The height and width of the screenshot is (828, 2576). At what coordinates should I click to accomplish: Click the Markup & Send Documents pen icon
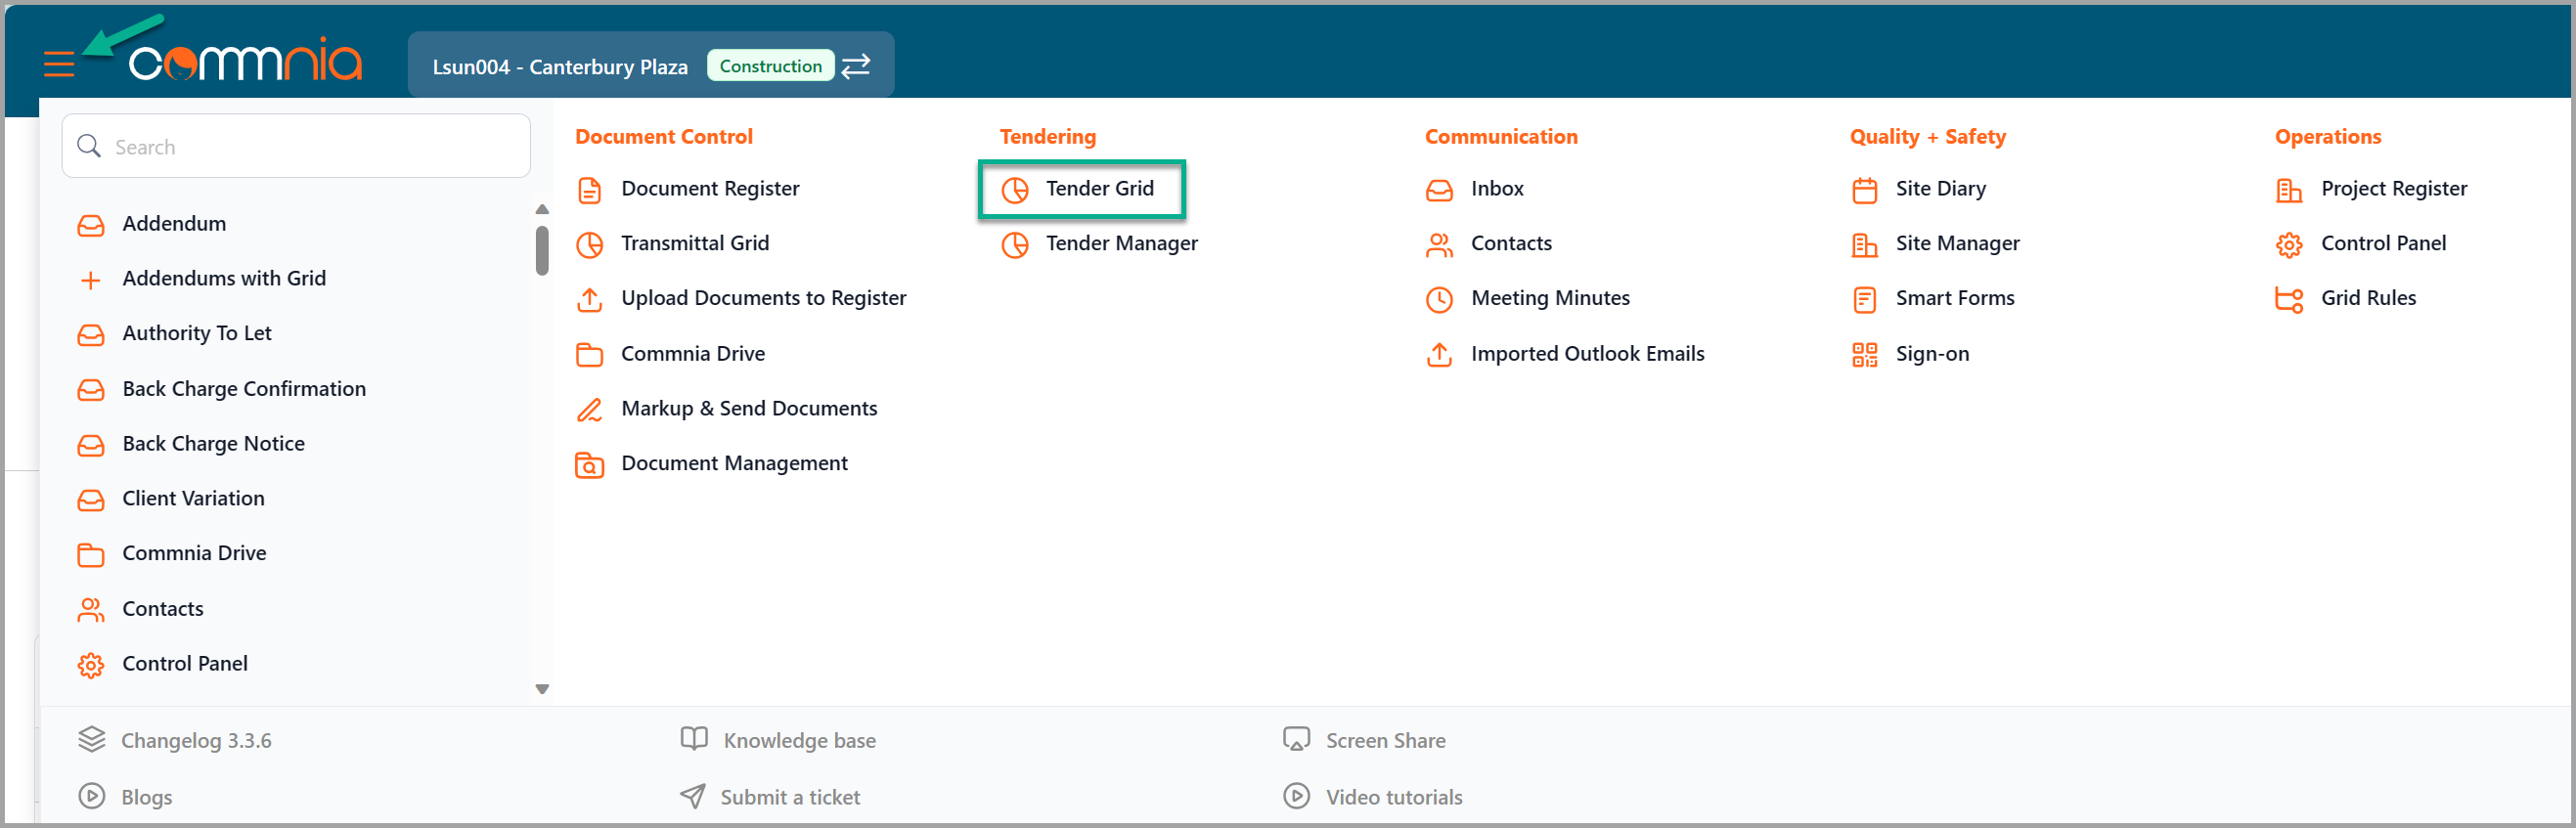click(x=590, y=410)
